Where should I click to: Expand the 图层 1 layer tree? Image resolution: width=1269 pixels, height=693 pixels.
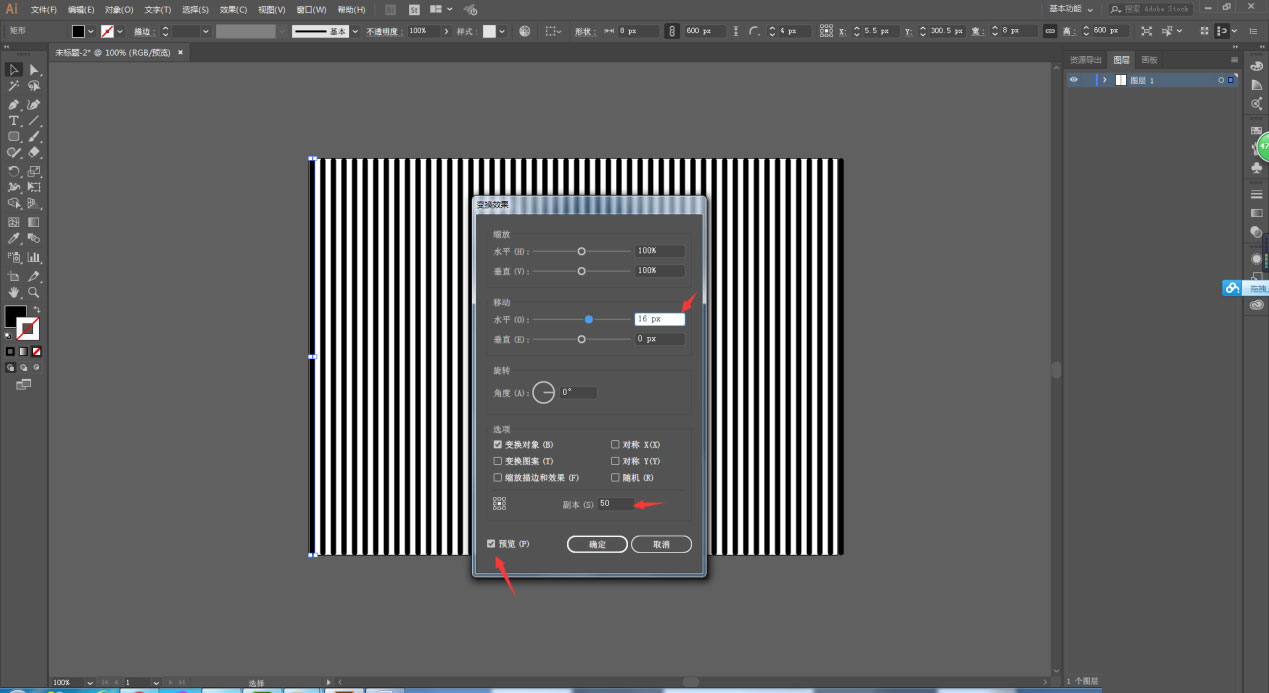pos(1104,80)
